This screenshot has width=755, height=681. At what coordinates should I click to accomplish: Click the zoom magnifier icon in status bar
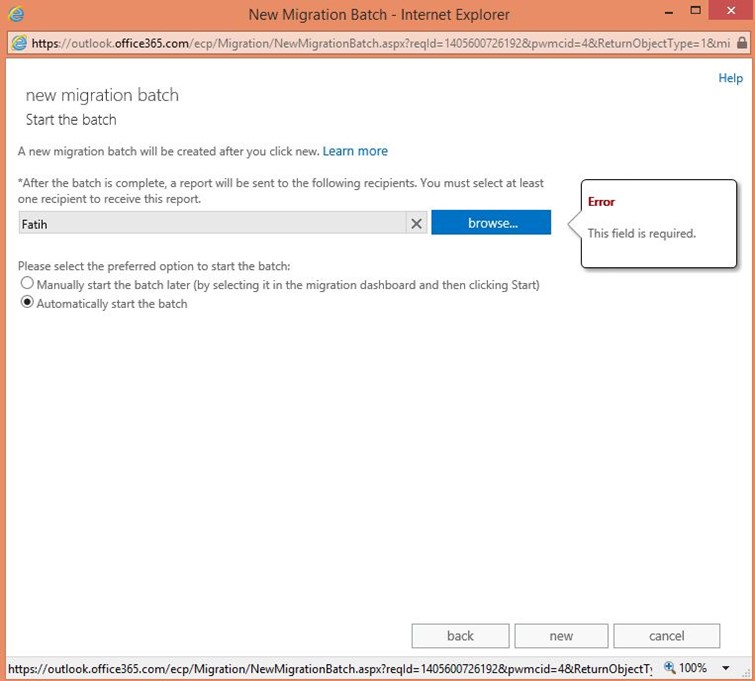click(x=669, y=668)
